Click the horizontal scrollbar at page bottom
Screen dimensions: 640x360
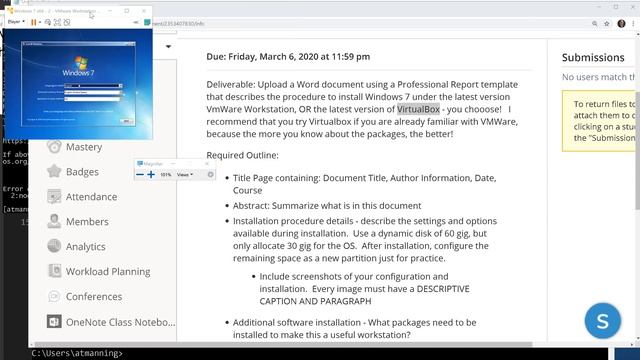click(x=284, y=344)
